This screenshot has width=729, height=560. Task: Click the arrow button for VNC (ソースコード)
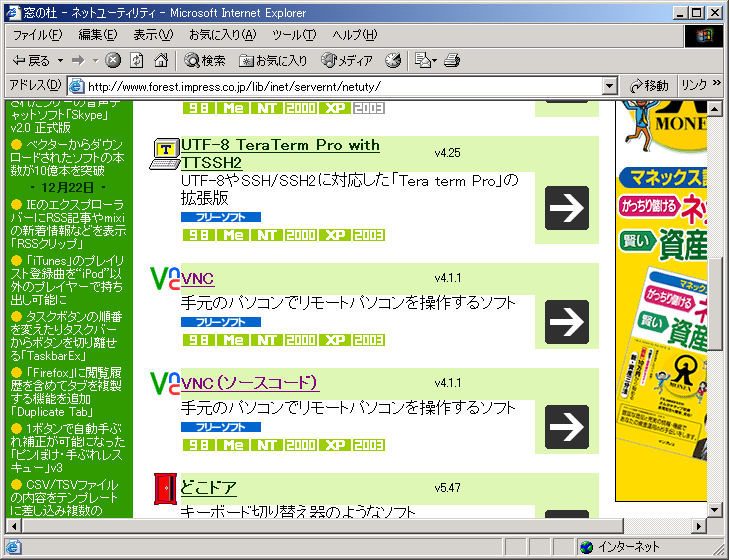[x=567, y=427]
